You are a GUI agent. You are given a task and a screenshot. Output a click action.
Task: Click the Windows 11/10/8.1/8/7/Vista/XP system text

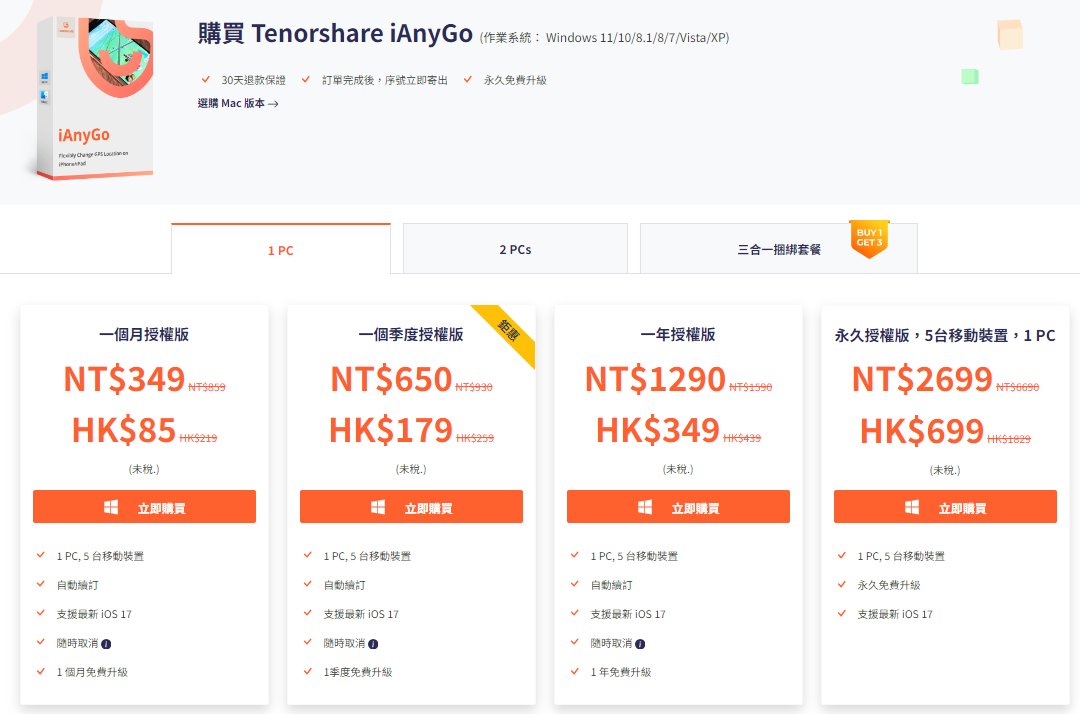(x=637, y=38)
